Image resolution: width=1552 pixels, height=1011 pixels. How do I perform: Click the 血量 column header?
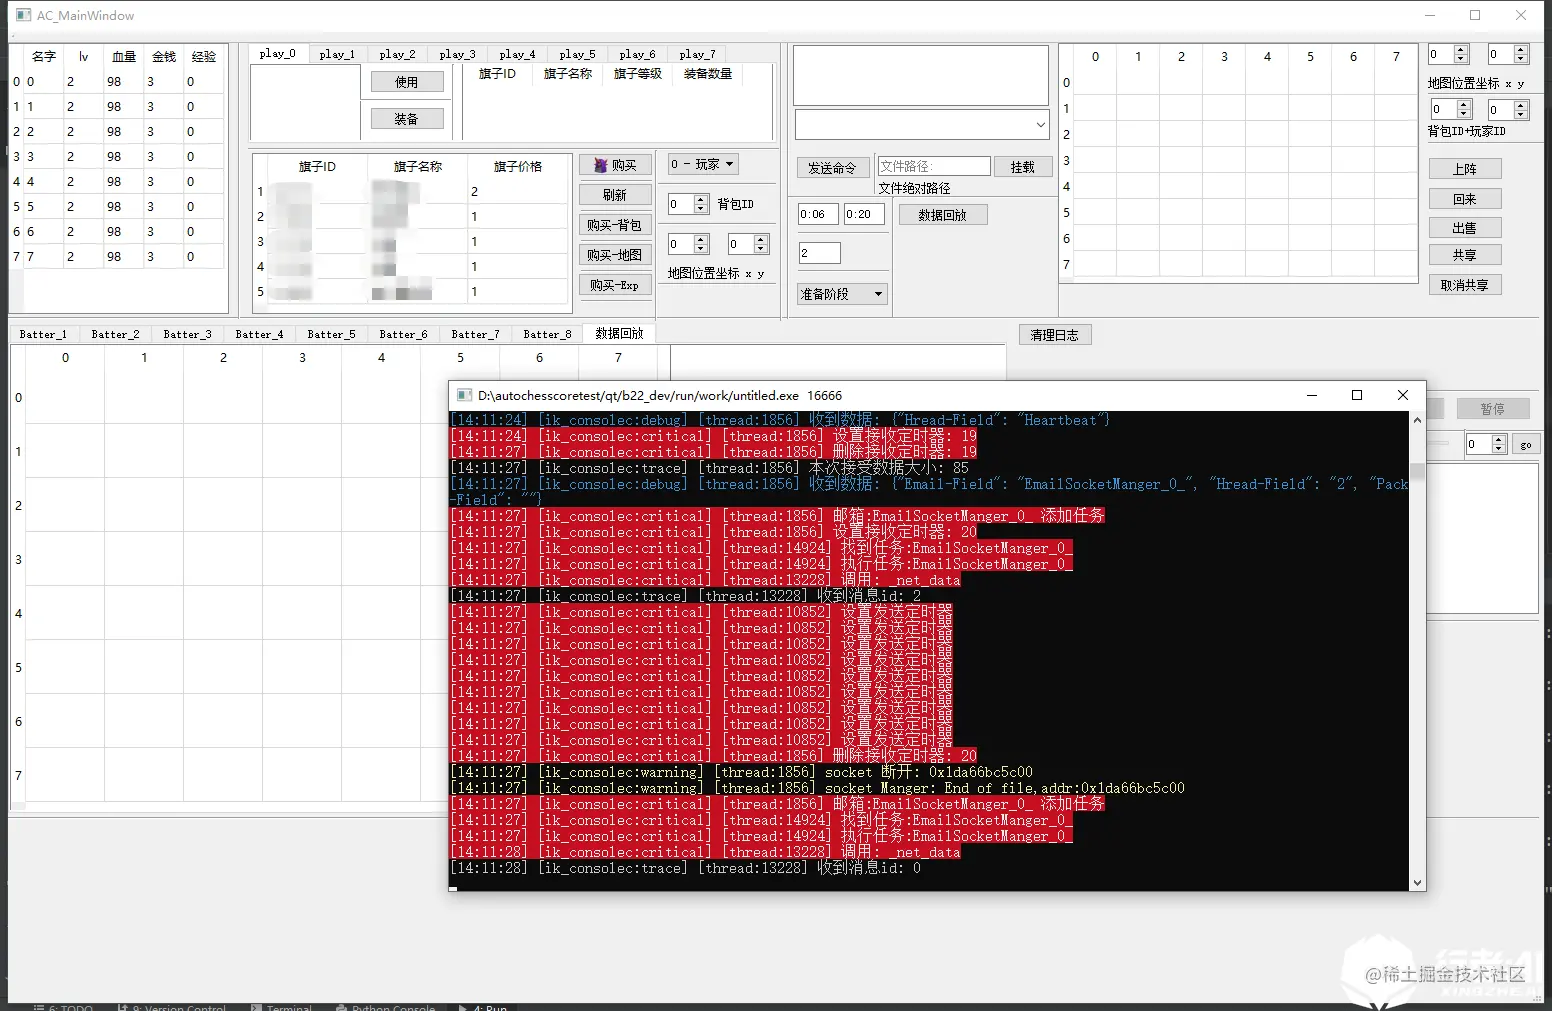[124, 56]
